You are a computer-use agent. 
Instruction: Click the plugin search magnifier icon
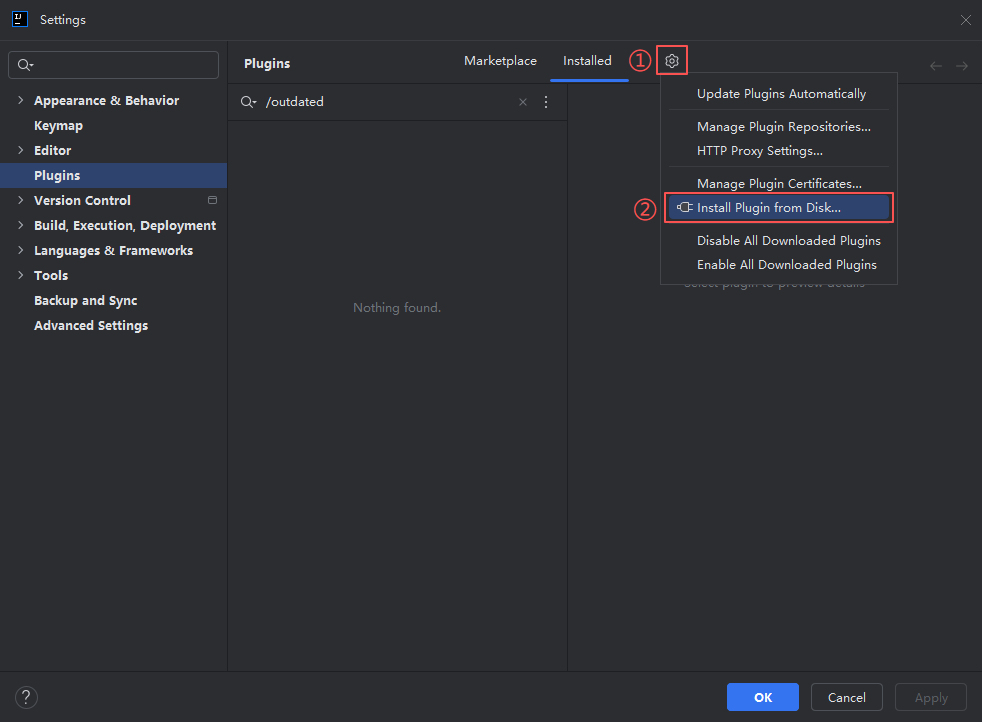[248, 102]
